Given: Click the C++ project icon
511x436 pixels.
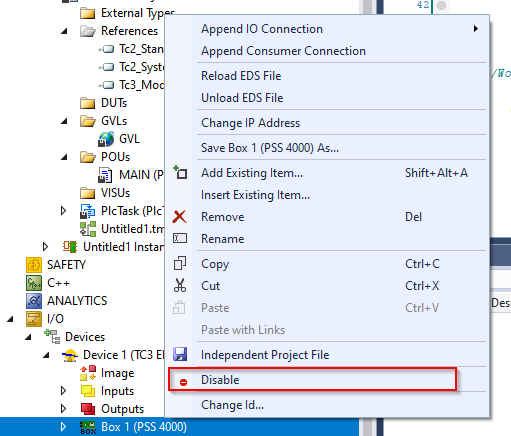Looking at the screenshot, I should 34,283.
